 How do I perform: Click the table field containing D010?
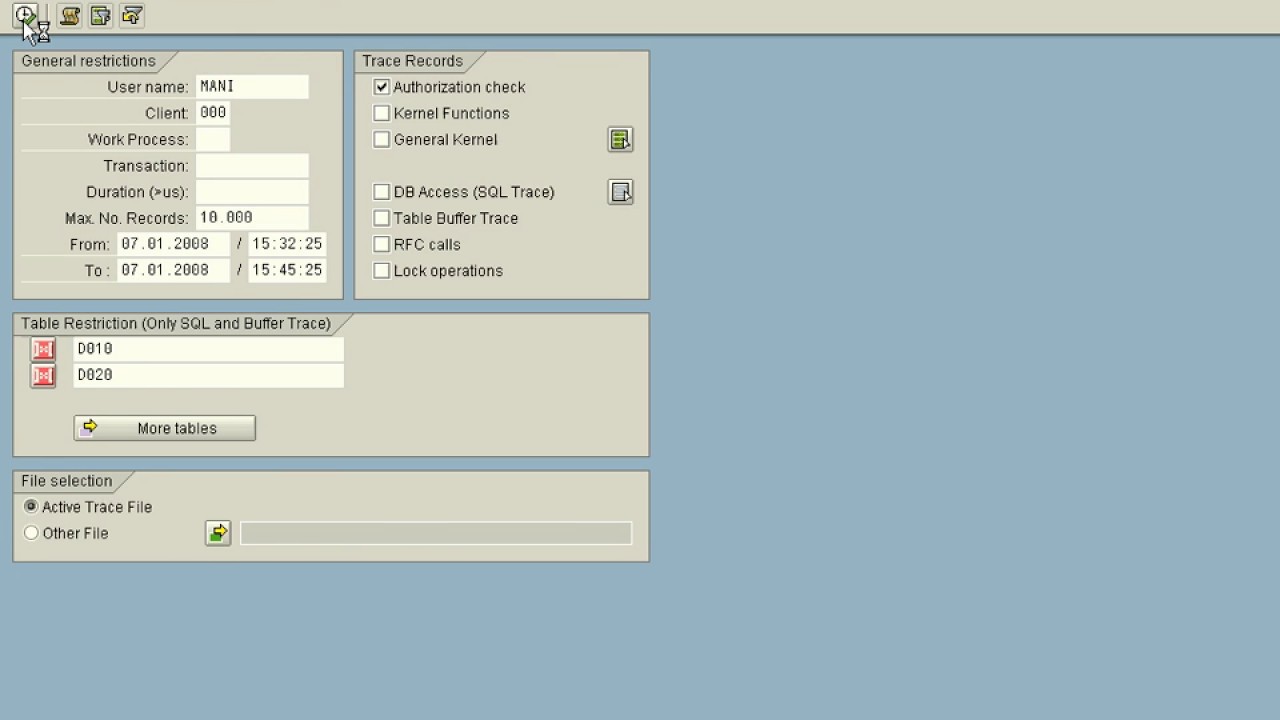click(209, 349)
